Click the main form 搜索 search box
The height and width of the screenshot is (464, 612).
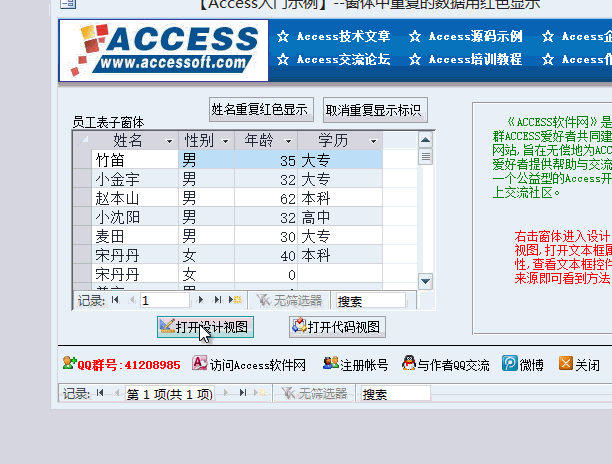395,394
